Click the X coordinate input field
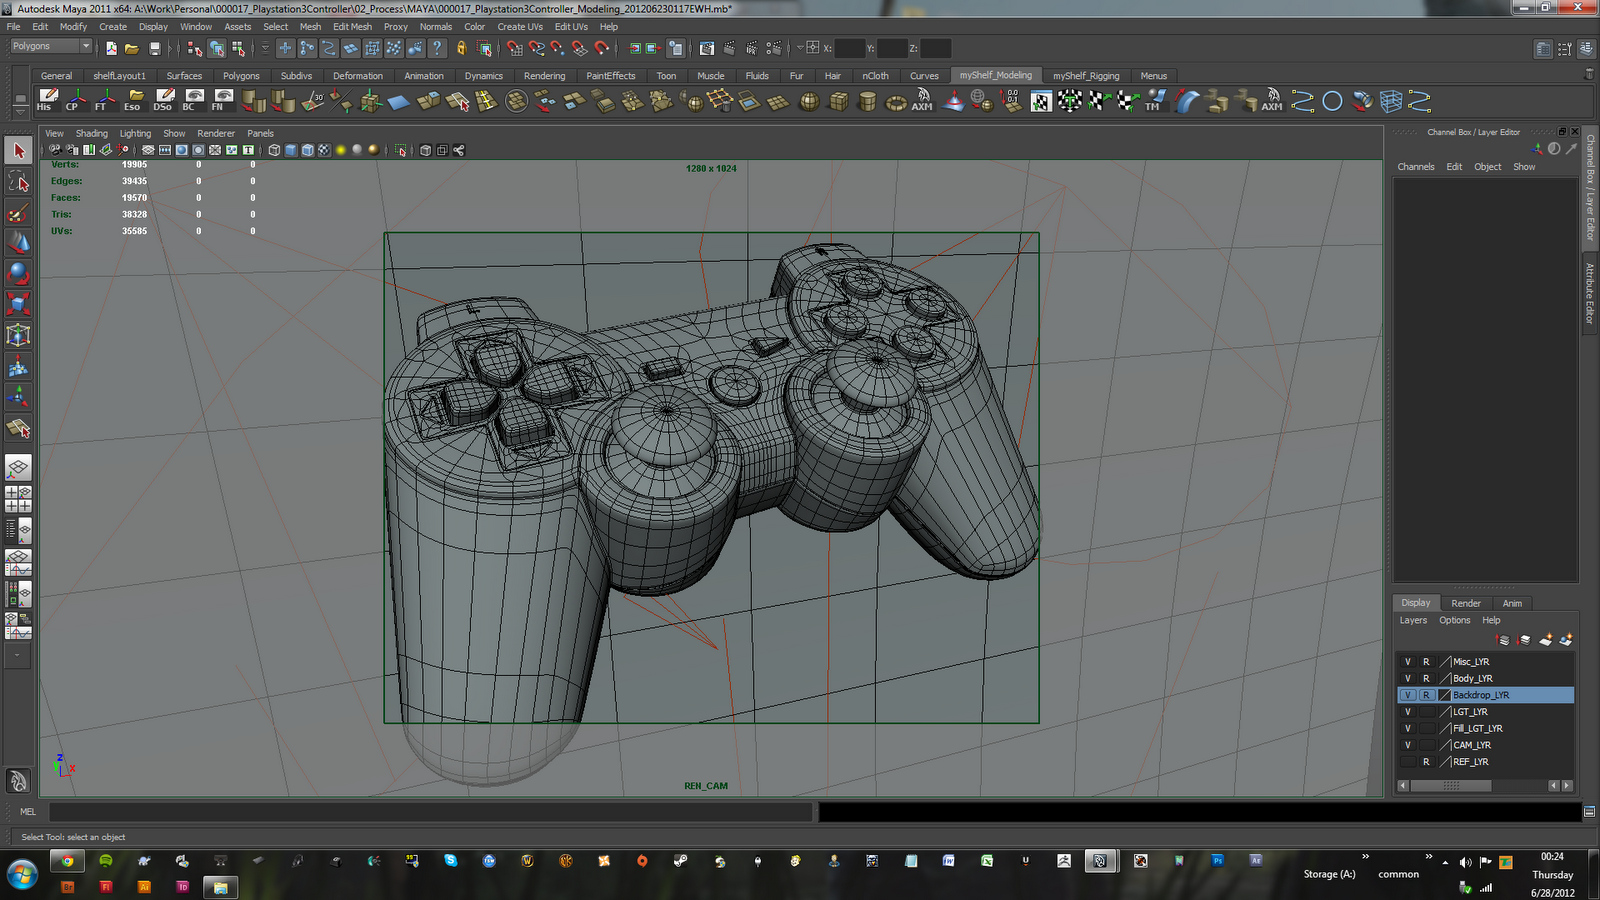Image resolution: width=1600 pixels, height=900 pixels. [x=849, y=48]
